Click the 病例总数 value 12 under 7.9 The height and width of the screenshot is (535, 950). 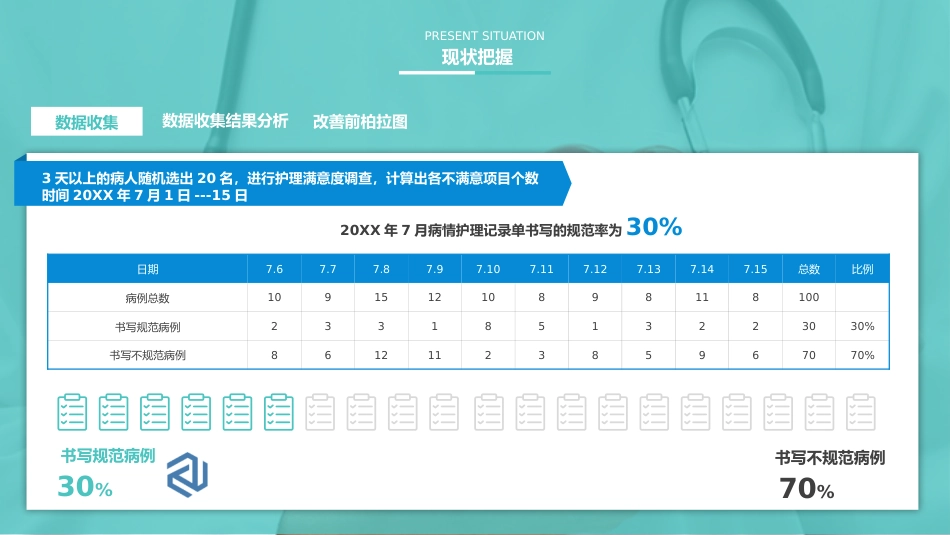434,297
